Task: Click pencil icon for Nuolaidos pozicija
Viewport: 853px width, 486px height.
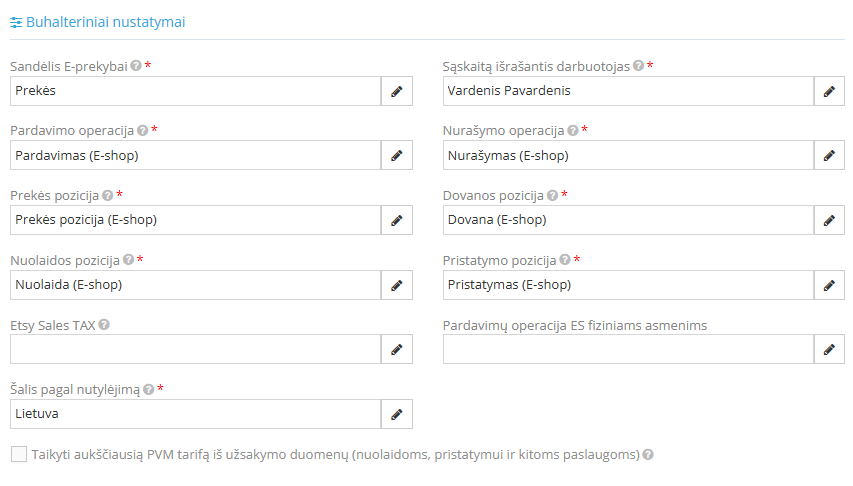Action: pyautogui.click(x=396, y=285)
